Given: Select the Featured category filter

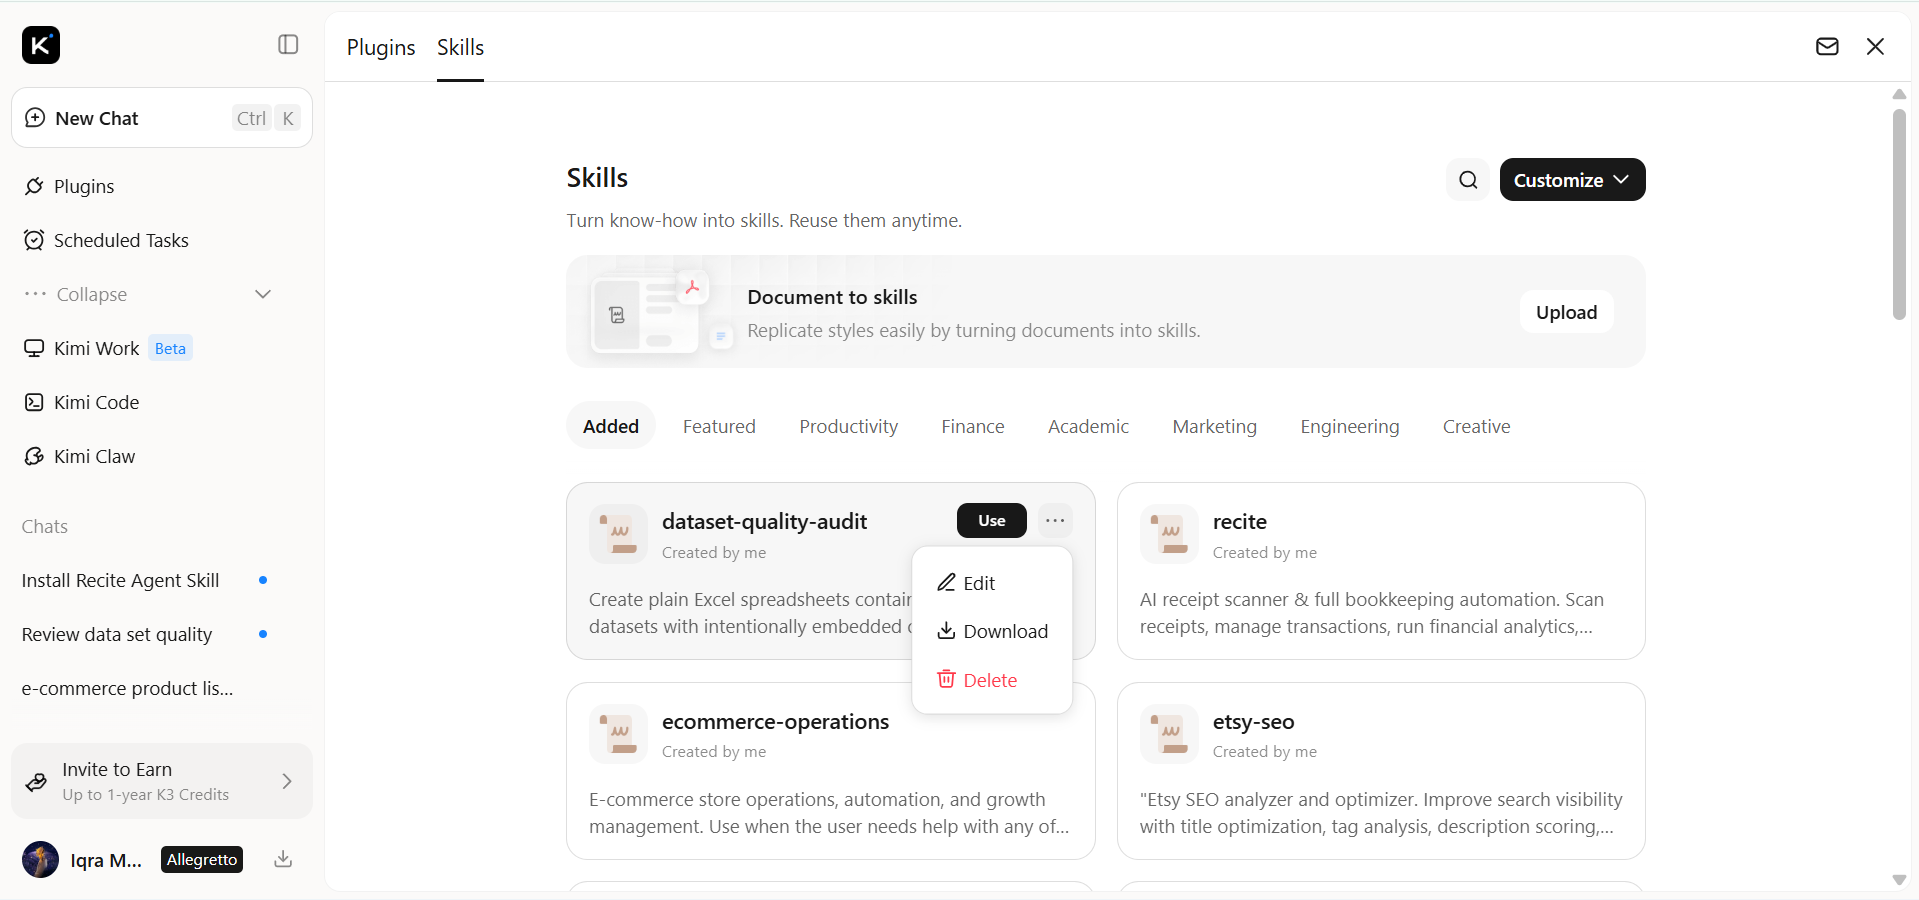Looking at the screenshot, I should tap(719, 426).
